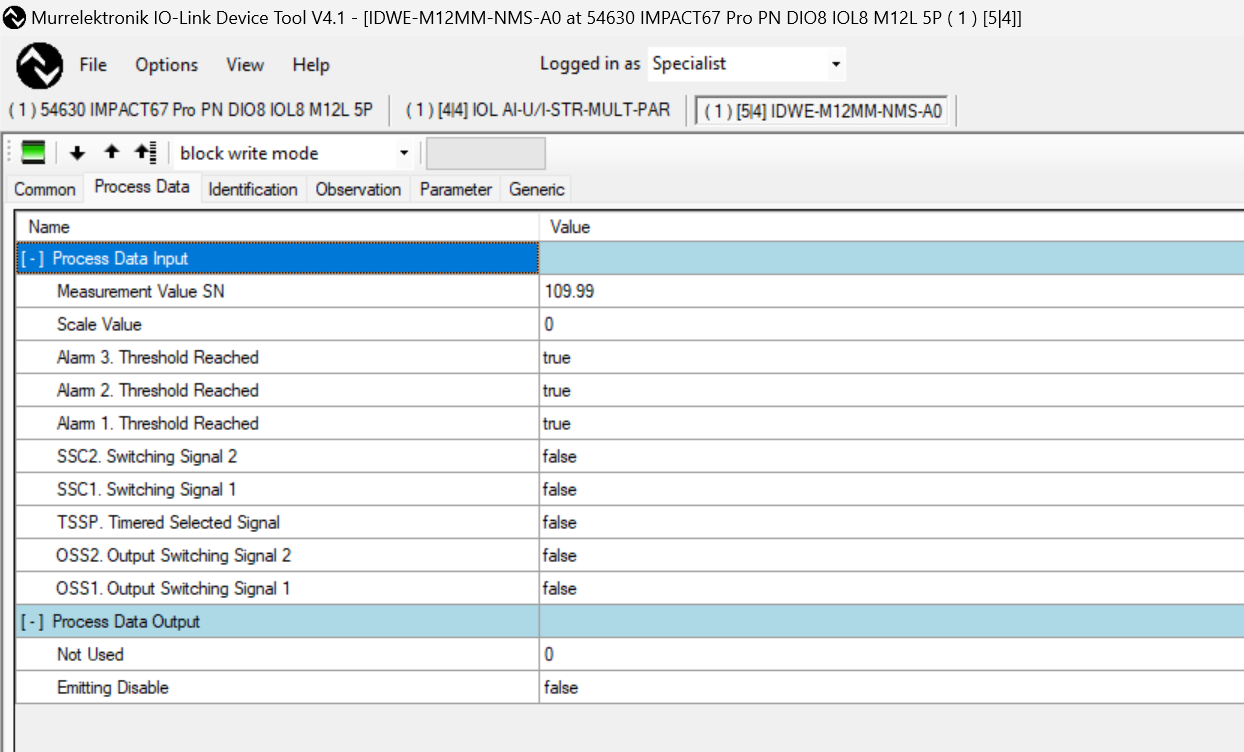This screenshot has width=1244, height=752.
Task: Click the false value of OSS1
Action: (560, 589)
